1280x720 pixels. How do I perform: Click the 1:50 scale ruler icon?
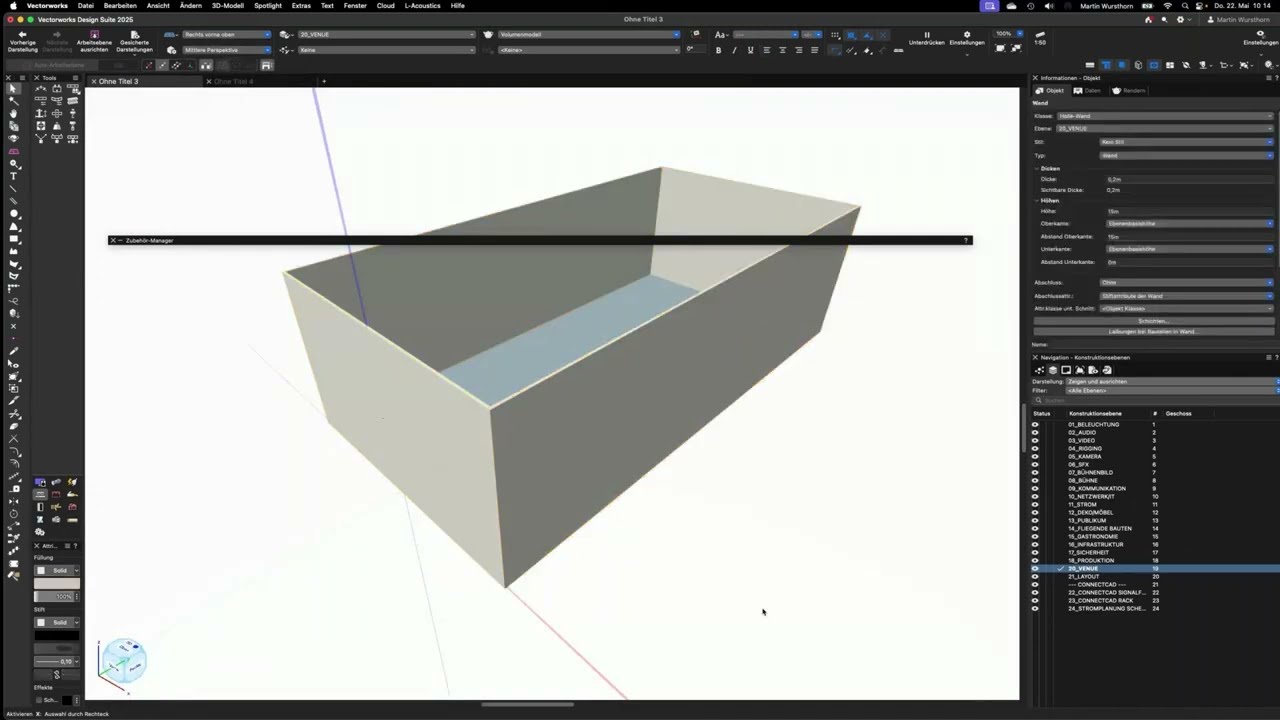1040,34
